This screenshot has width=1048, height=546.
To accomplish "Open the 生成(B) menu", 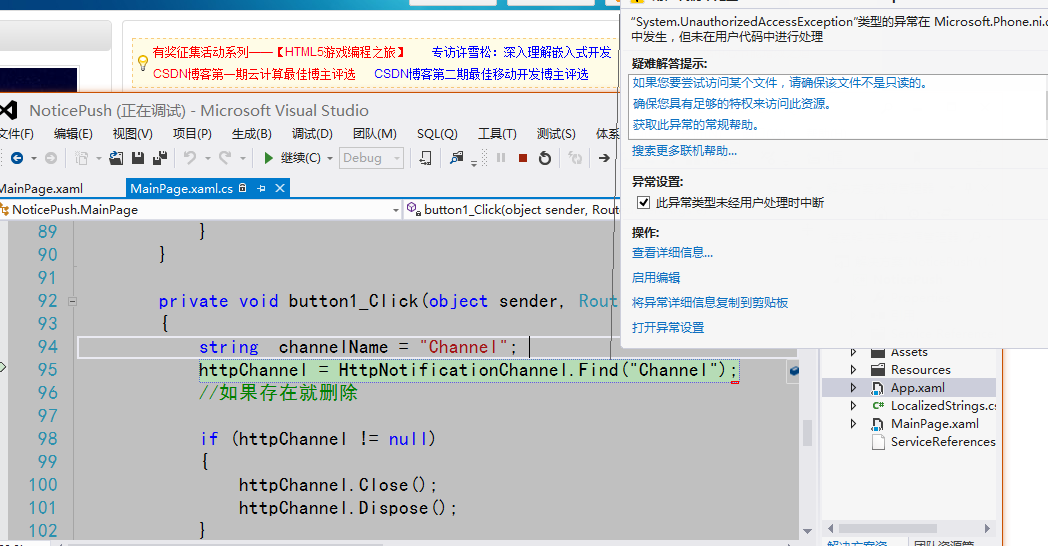I will tap(251, 134).
